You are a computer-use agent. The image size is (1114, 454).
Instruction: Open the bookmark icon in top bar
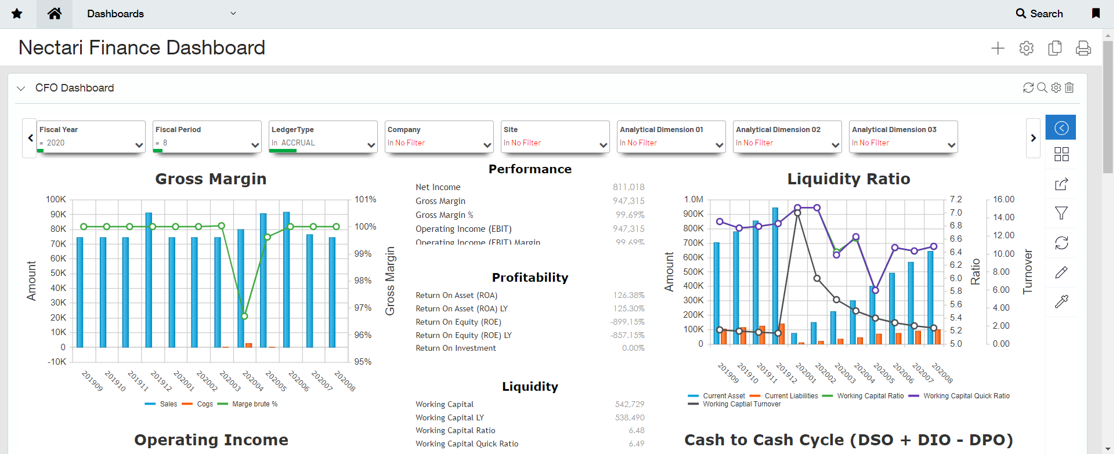click(x=1096, y=13)
